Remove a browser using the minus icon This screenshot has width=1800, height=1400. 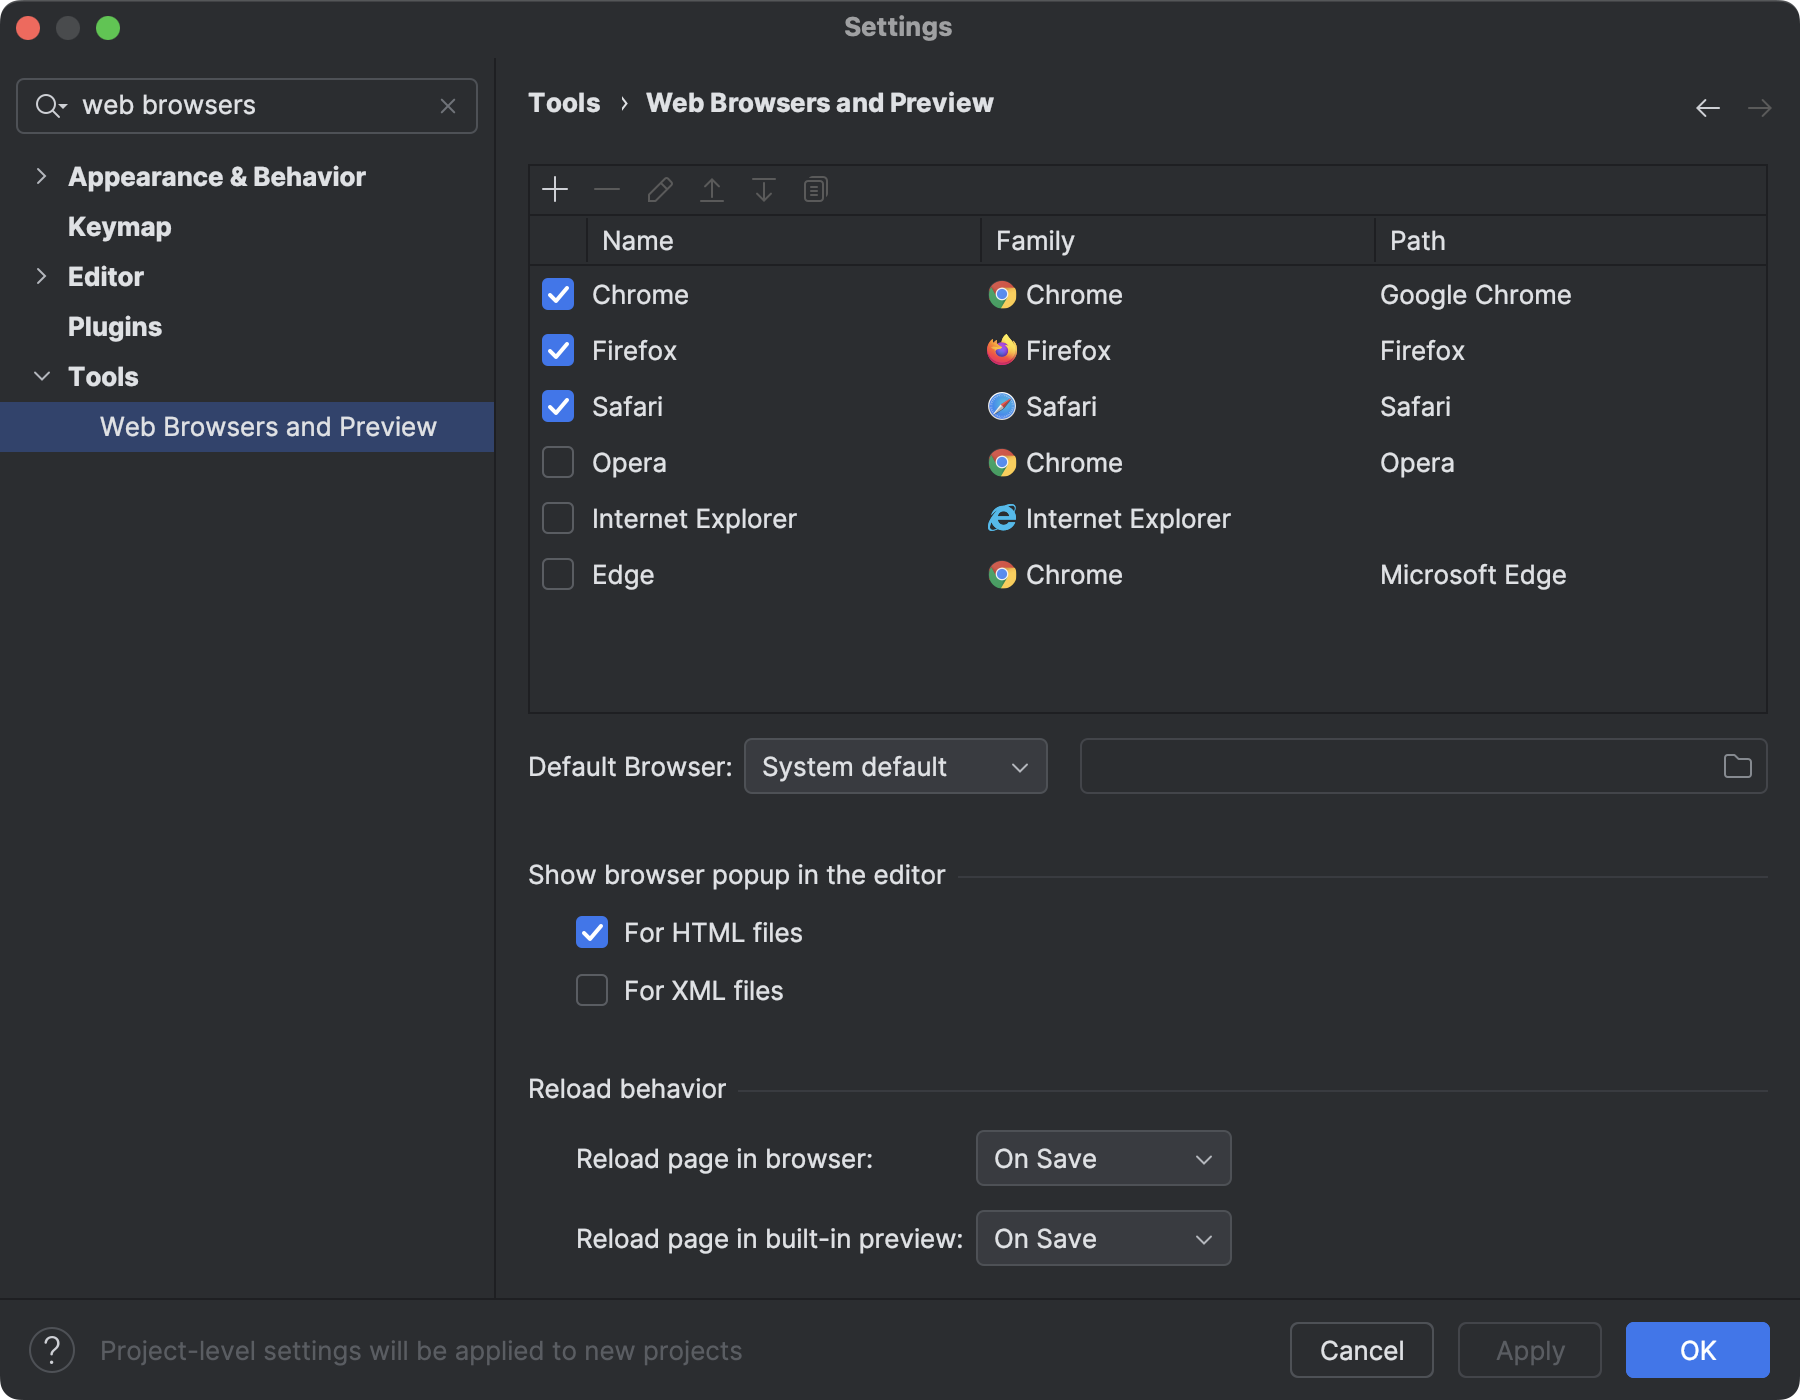tap(607, 189)
